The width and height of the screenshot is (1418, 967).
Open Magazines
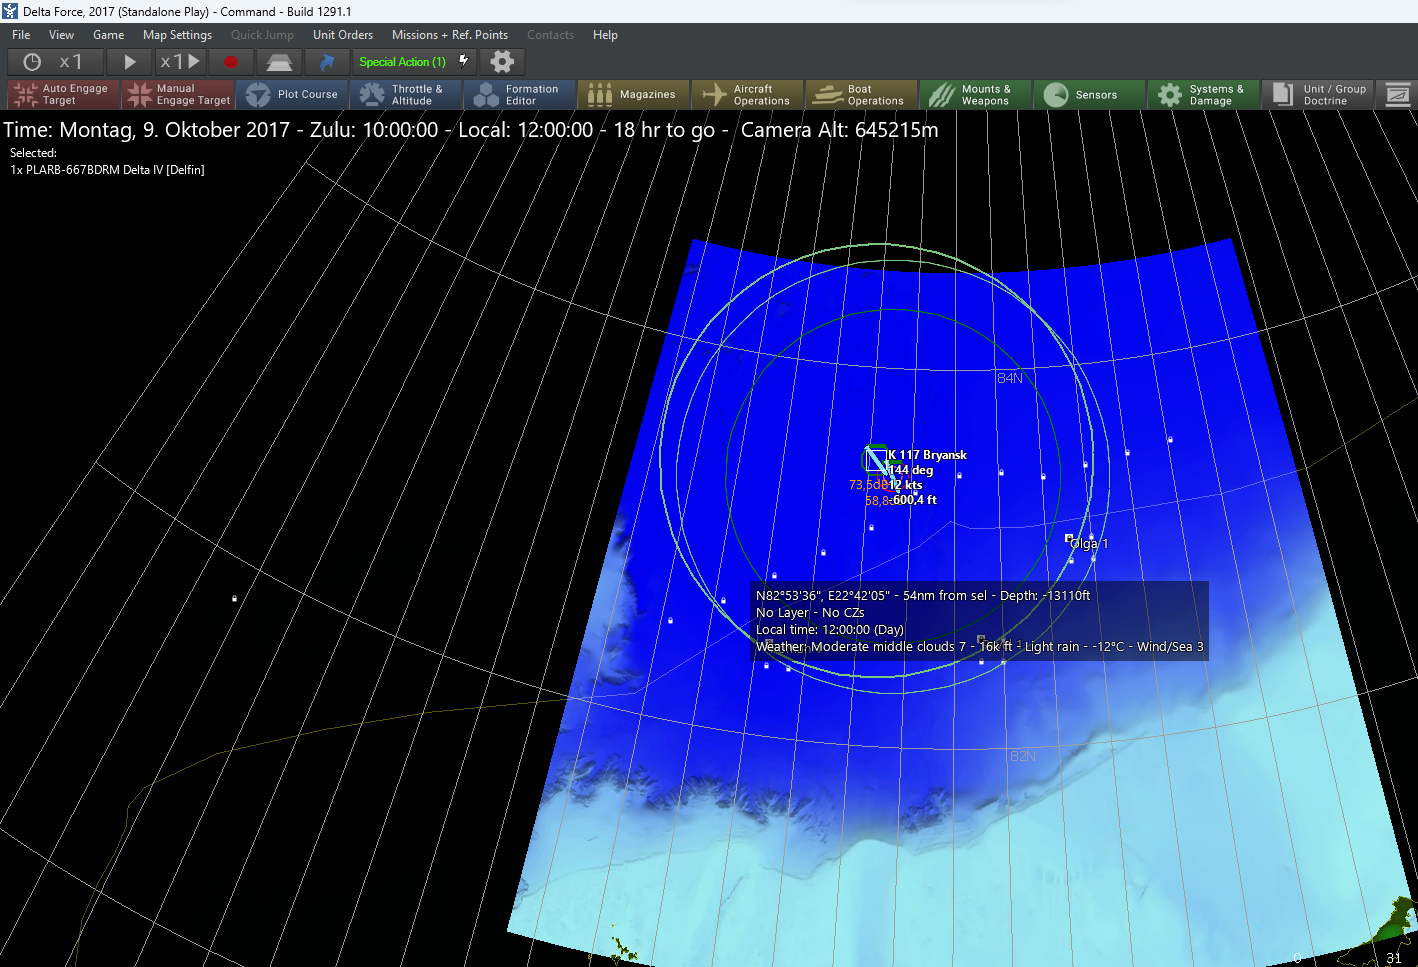634,95
